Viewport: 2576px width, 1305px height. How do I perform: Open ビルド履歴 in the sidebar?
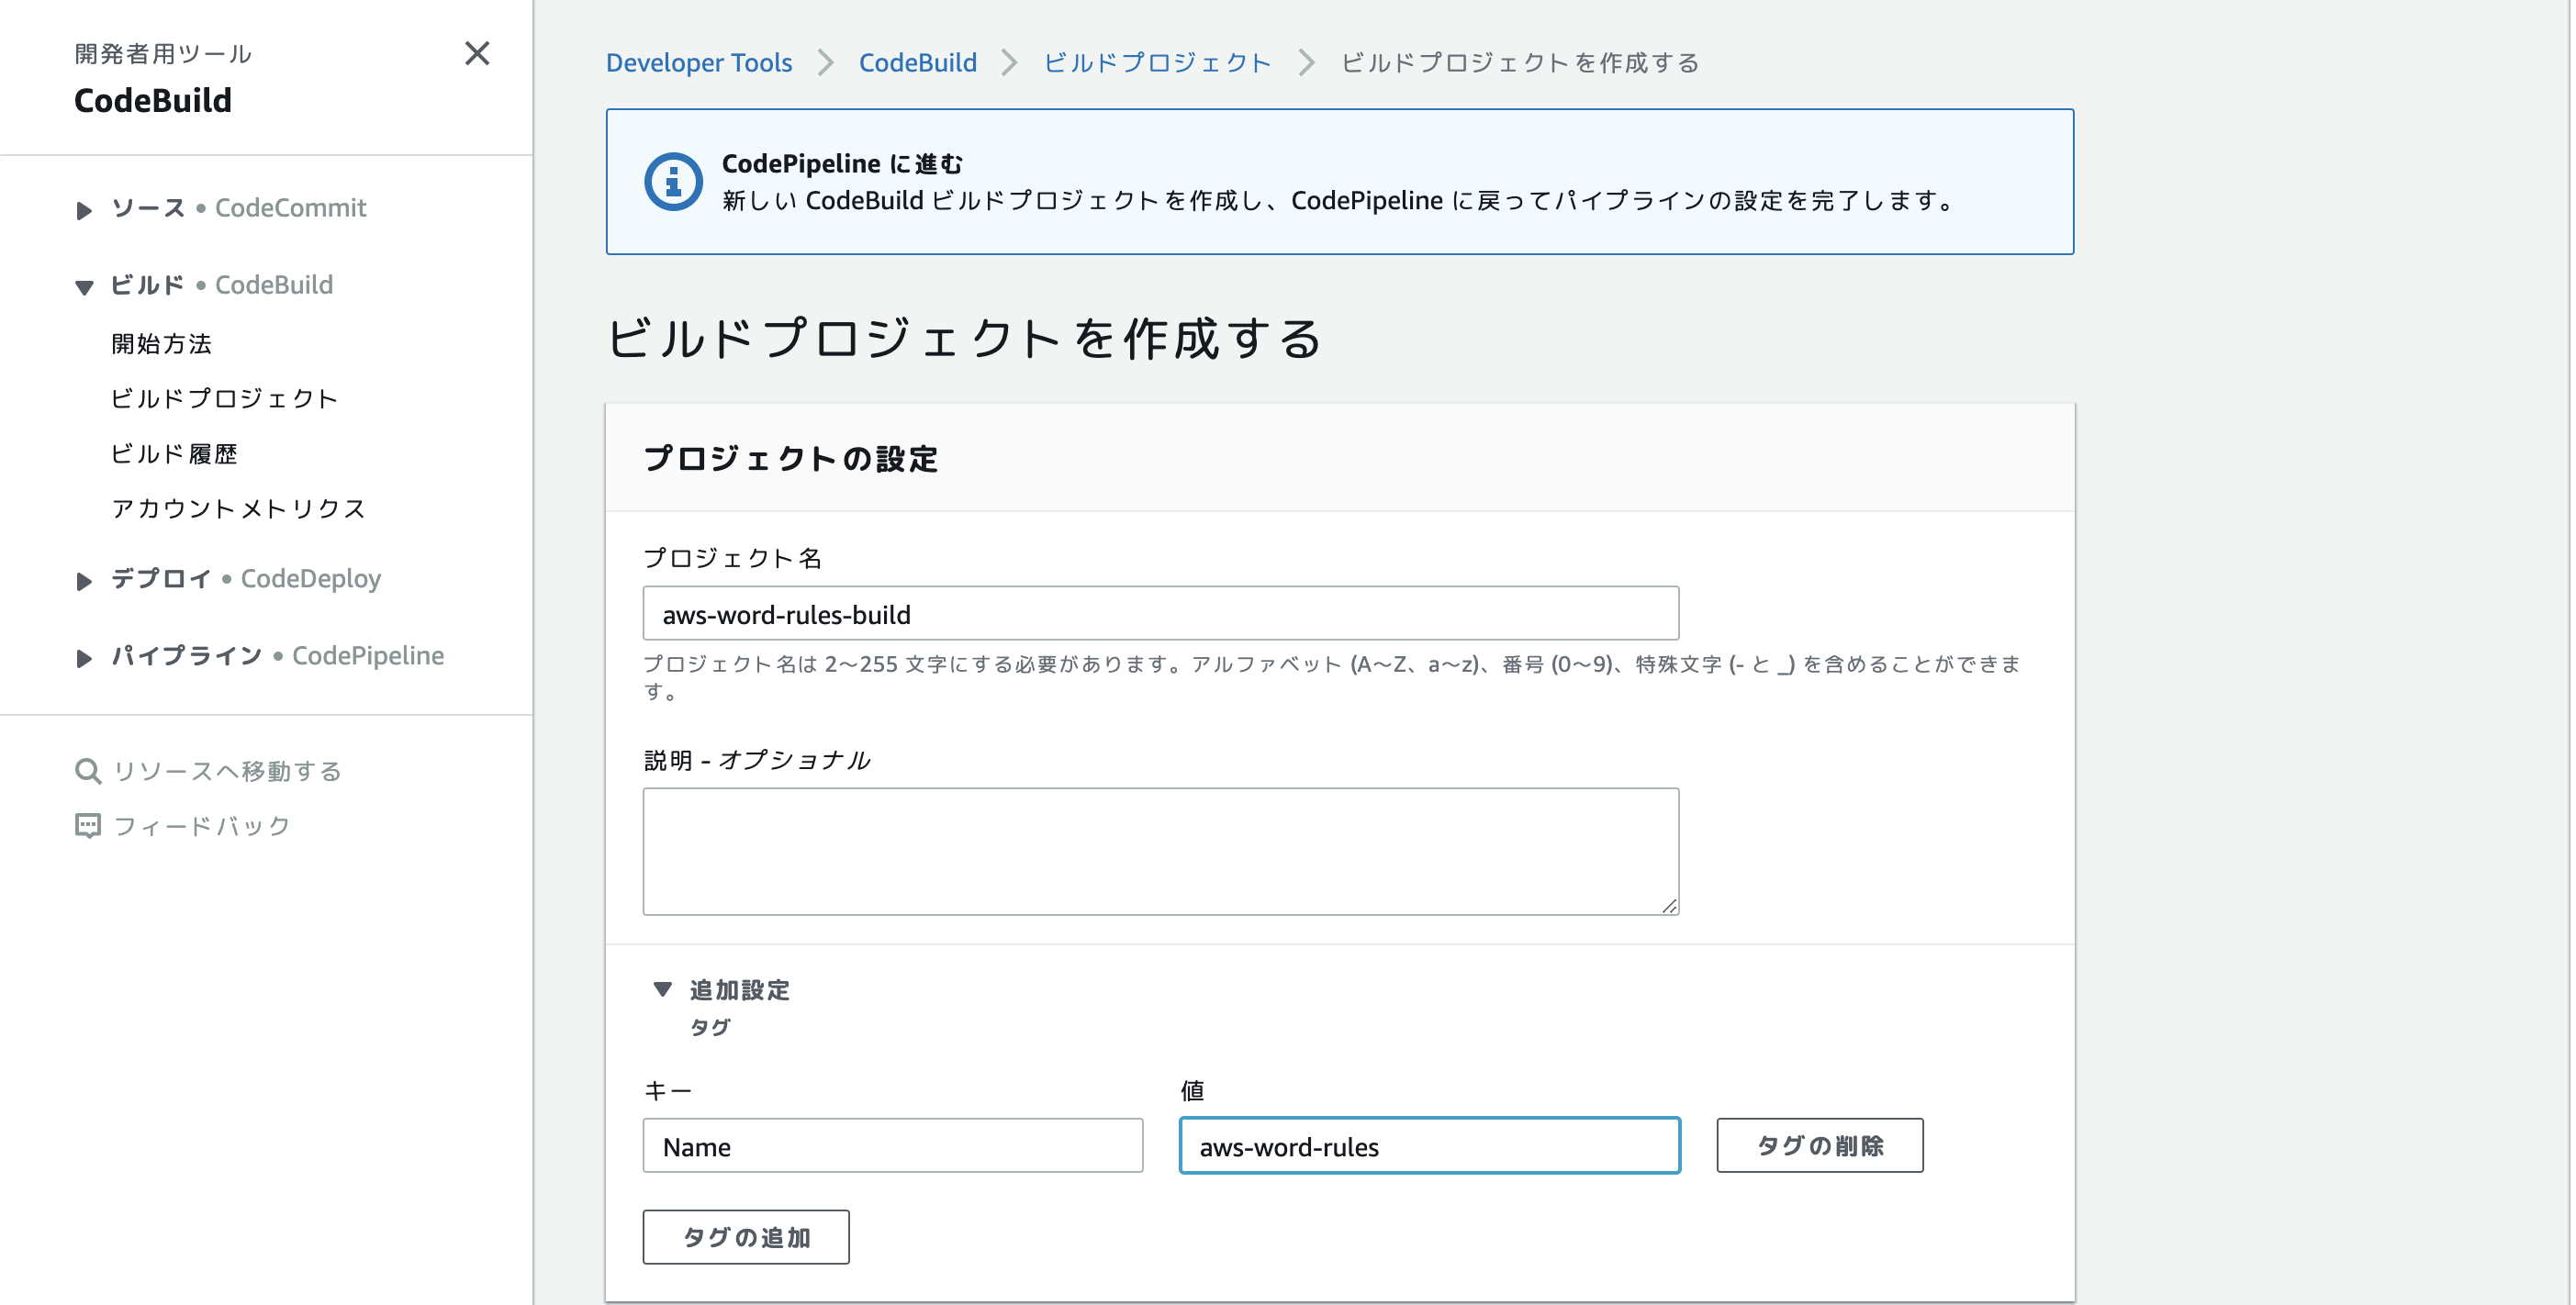coord(174,454)
